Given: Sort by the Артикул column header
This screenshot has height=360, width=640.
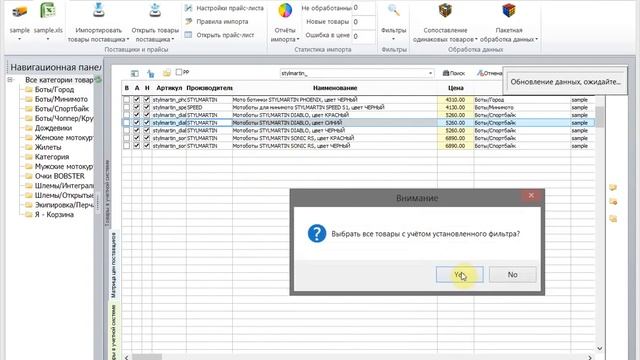Looking at the screenshot, I should 169,88.
